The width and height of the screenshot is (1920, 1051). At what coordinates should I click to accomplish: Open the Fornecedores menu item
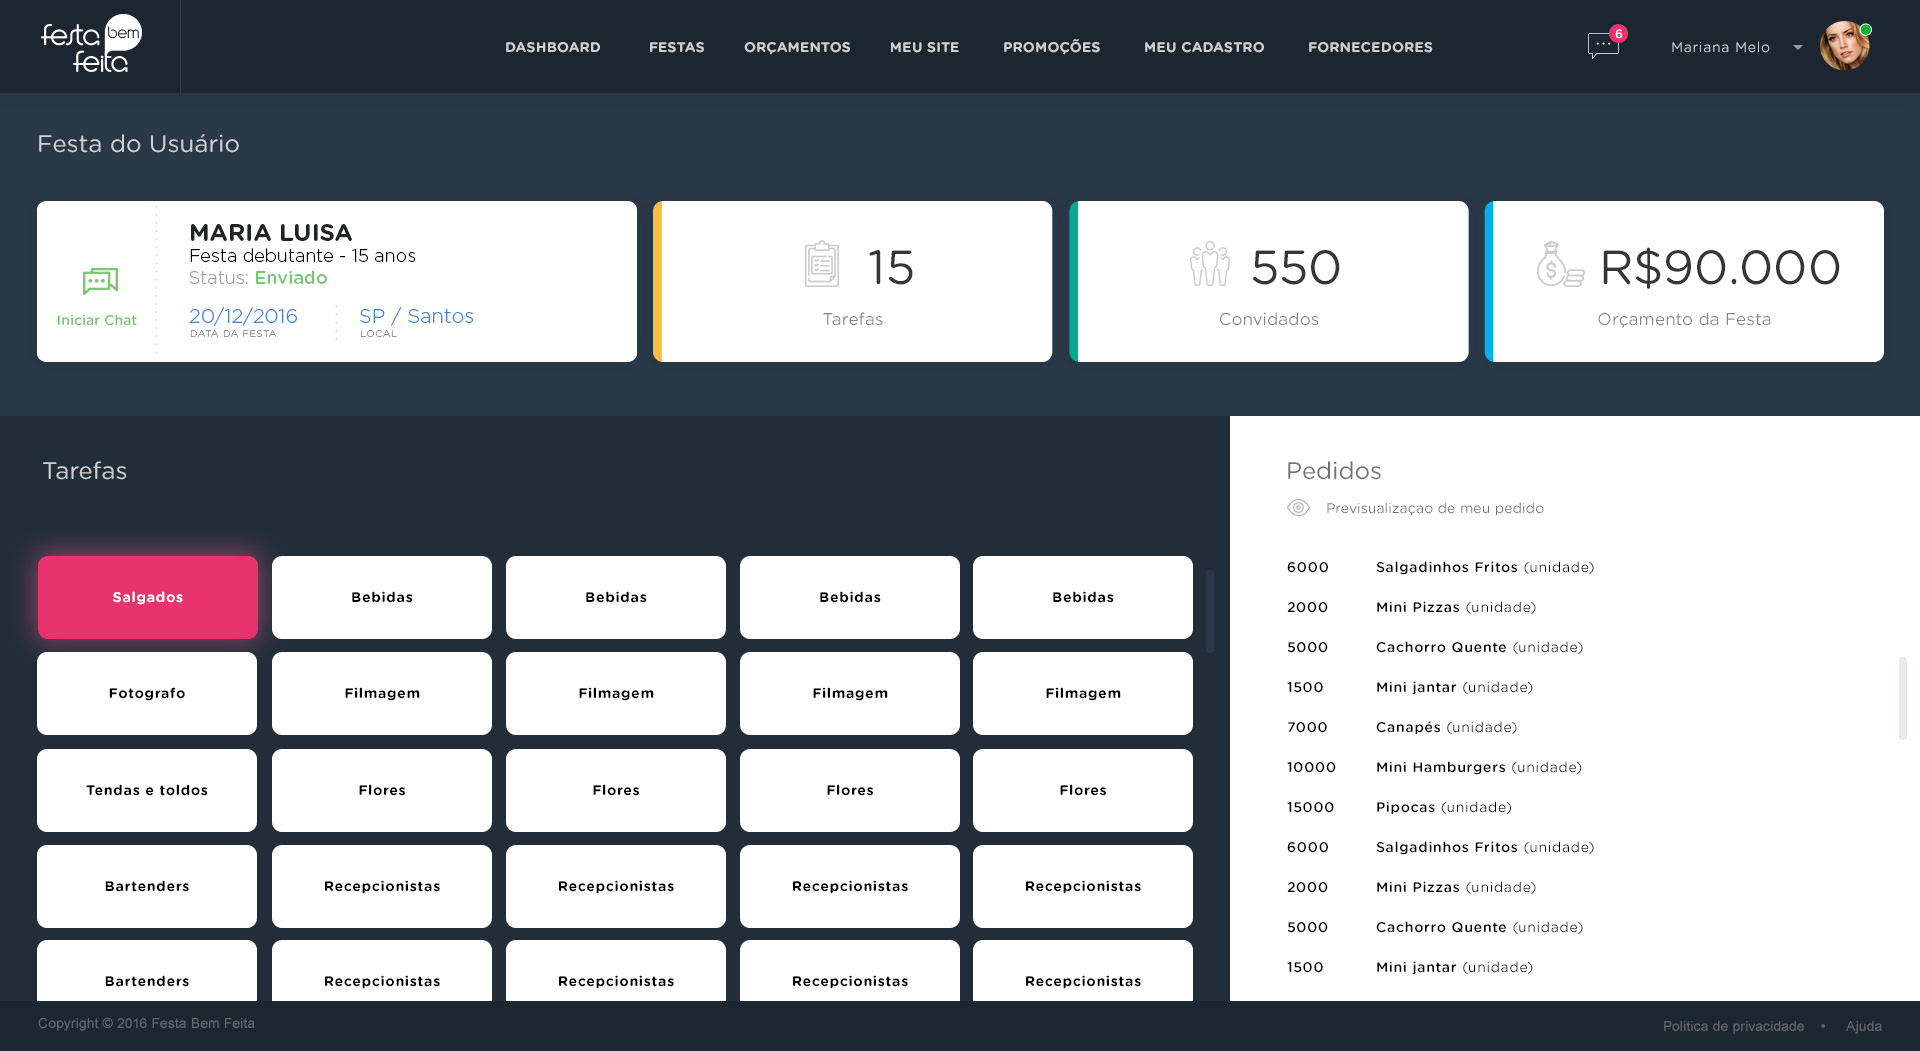click(1370, 47)
